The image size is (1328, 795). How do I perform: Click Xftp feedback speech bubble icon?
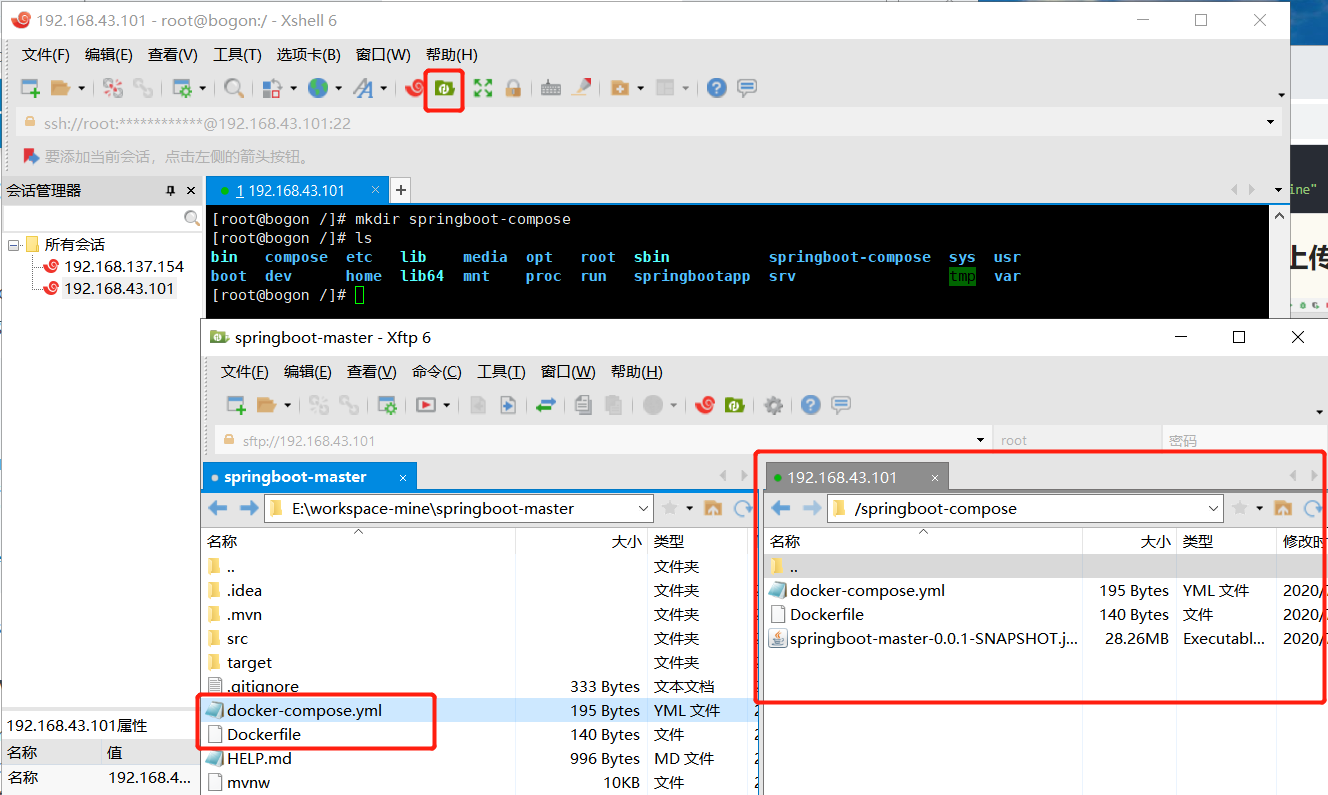tap(841, 405)
